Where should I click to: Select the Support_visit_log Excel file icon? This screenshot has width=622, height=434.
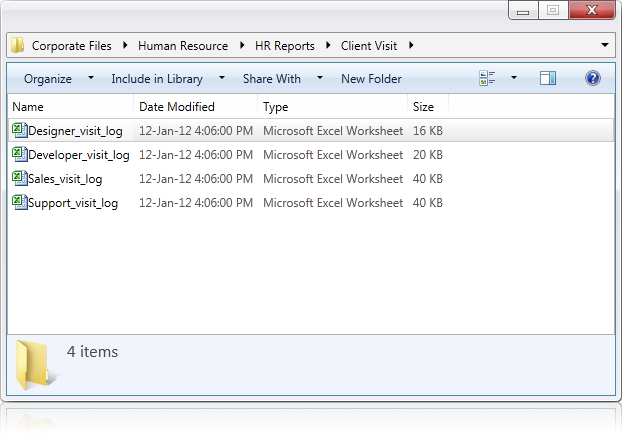(x=19, y=202)
